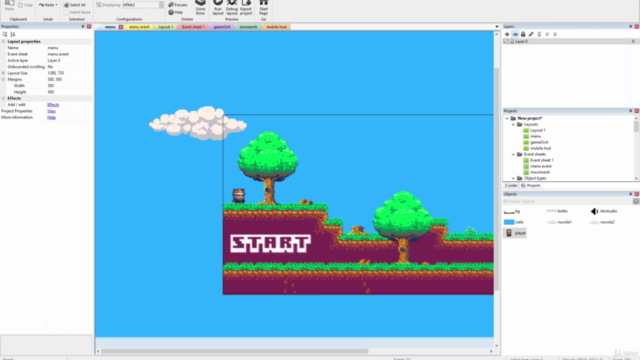Viewport: 640px width, 360px height.
Task: Click the Paste clipboard button
Action: tap(9, 5)
